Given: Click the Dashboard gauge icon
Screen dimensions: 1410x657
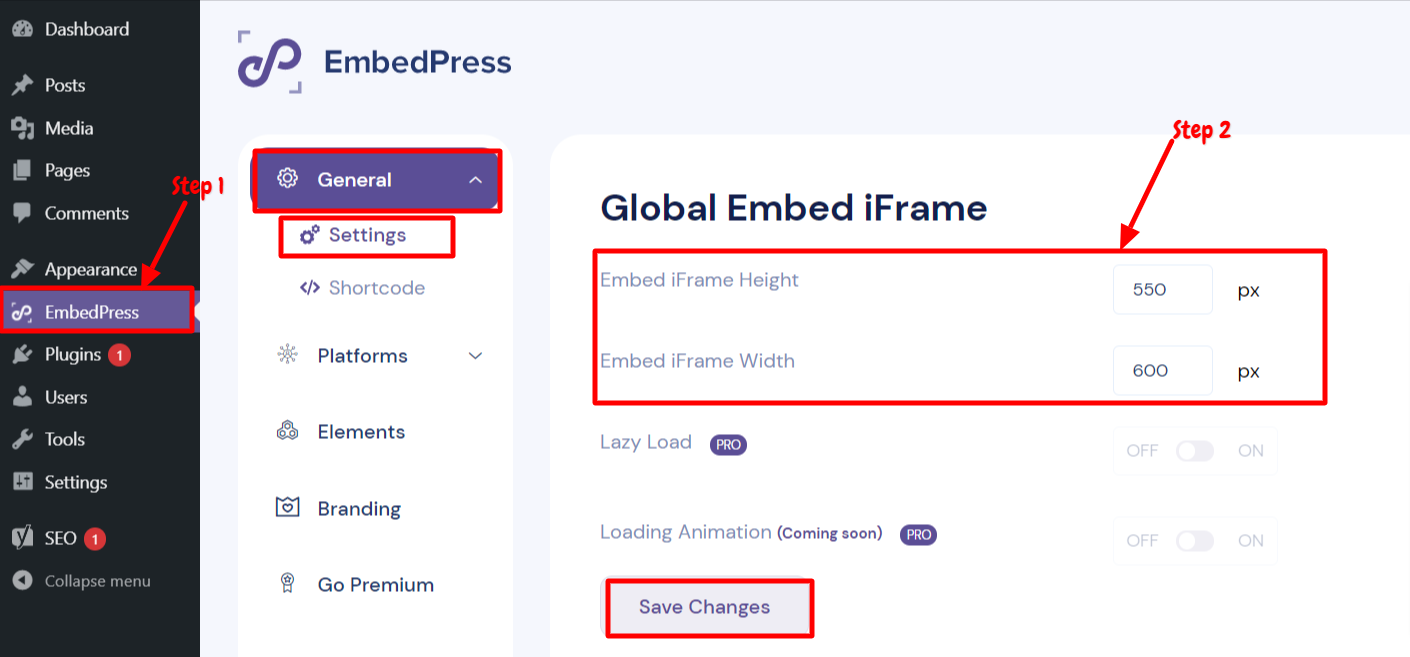Looking at the screenshot, I should [22, 30].
